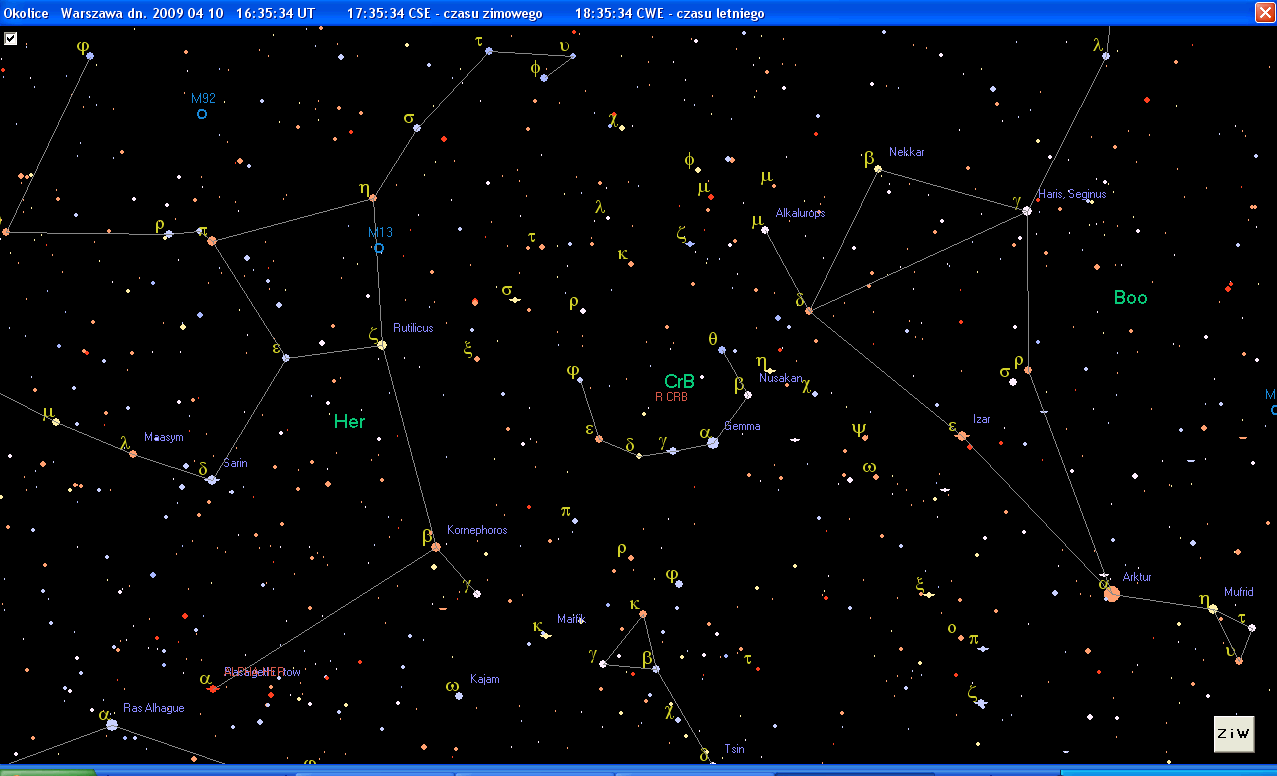Click the 'CrB' constellation label
This screenshot has width=1277, height=776.
tap(680, 382)
